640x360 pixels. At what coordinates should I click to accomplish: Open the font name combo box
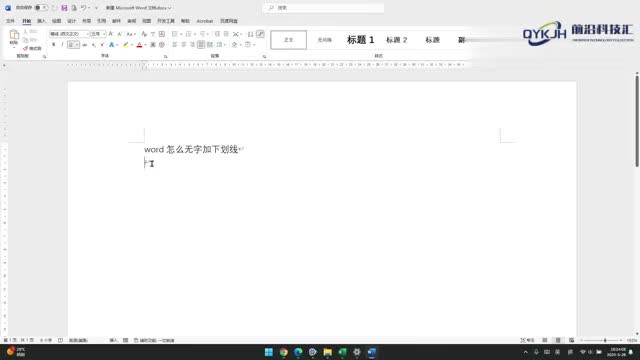click(69, 34)
